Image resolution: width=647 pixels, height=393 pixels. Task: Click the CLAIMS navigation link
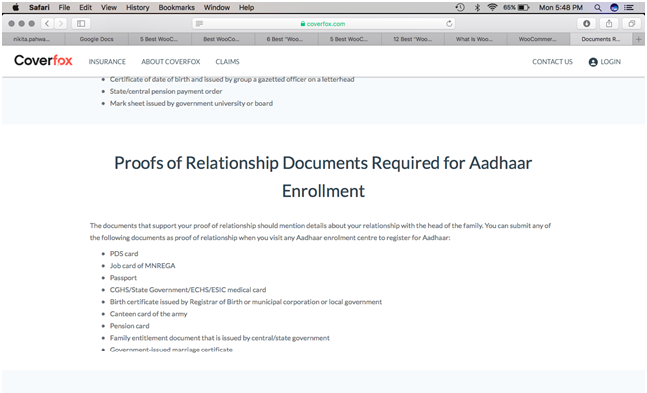[x=227, y=62]
